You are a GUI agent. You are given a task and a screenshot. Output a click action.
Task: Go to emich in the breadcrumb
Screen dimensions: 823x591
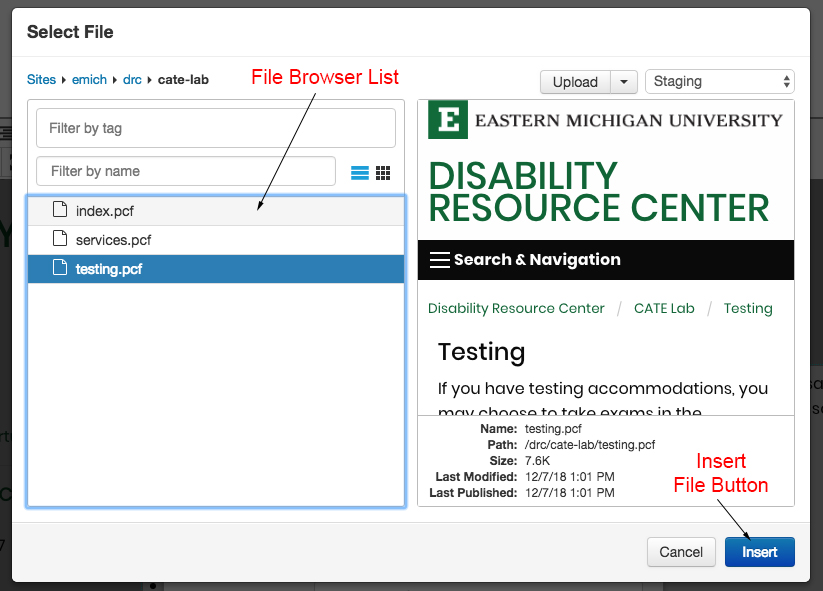89,80
